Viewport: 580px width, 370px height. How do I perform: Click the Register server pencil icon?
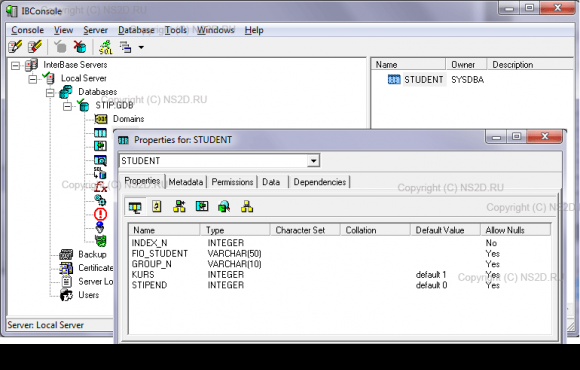[x=15, y=47]
